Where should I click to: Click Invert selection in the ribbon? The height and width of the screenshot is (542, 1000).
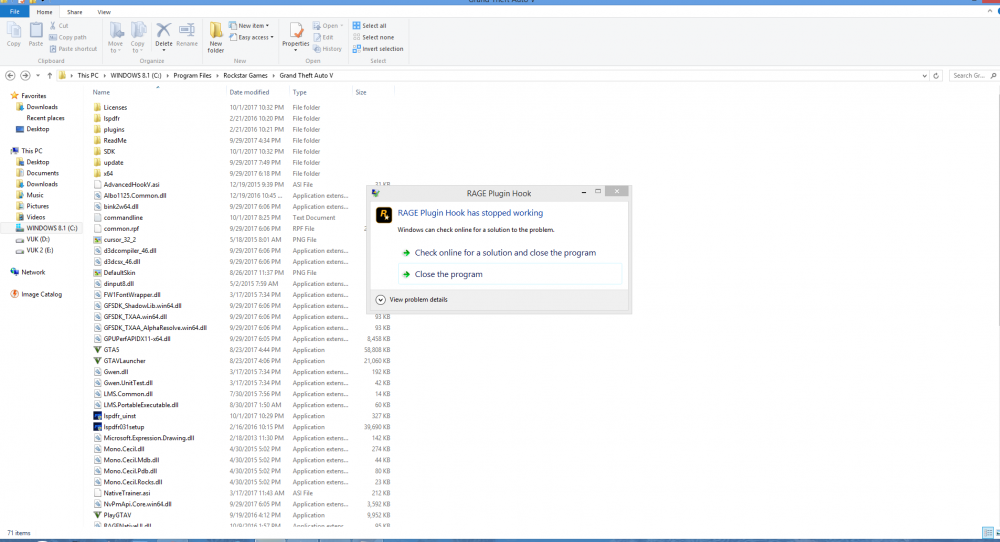[378, 48]
